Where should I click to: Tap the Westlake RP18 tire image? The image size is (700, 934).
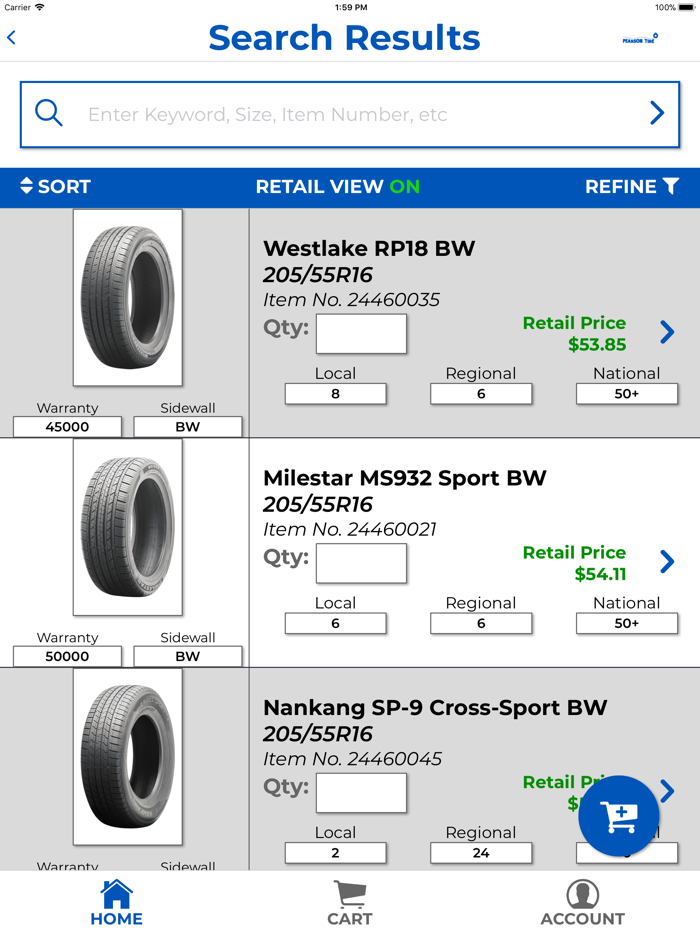pos(128,298)
